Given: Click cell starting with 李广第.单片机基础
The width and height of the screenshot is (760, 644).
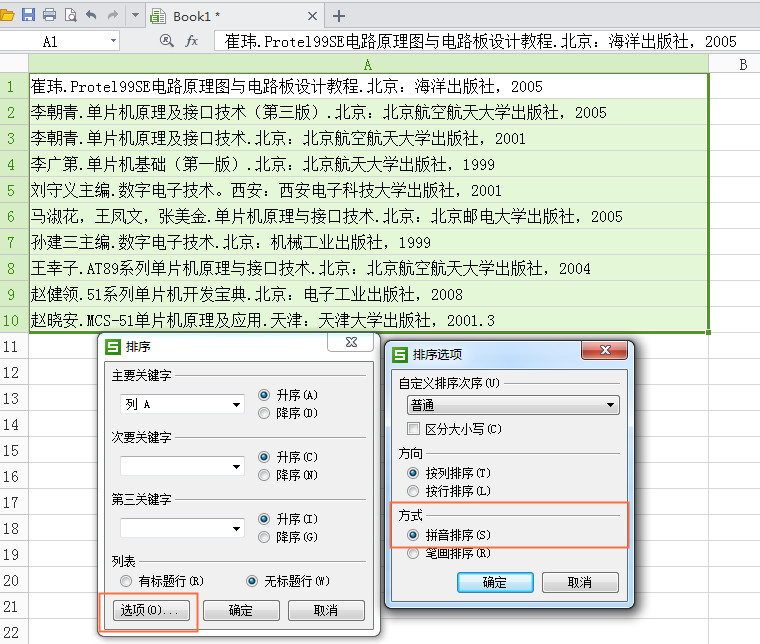Looking at the screenshot, I should 368,164.
